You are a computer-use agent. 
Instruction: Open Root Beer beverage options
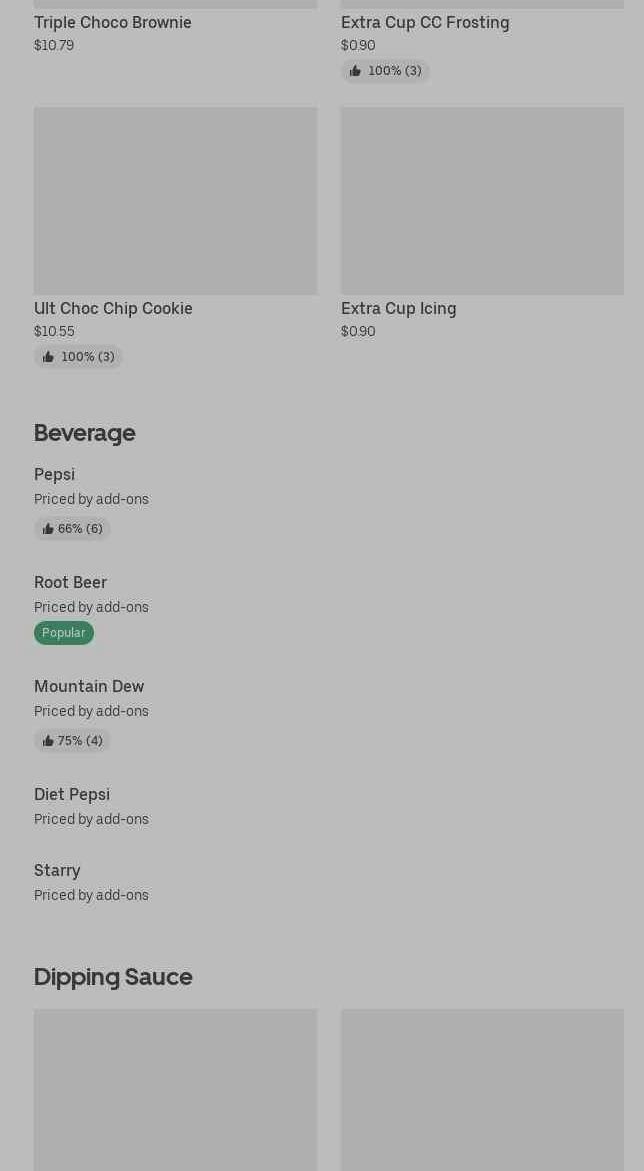coord(70,582)
